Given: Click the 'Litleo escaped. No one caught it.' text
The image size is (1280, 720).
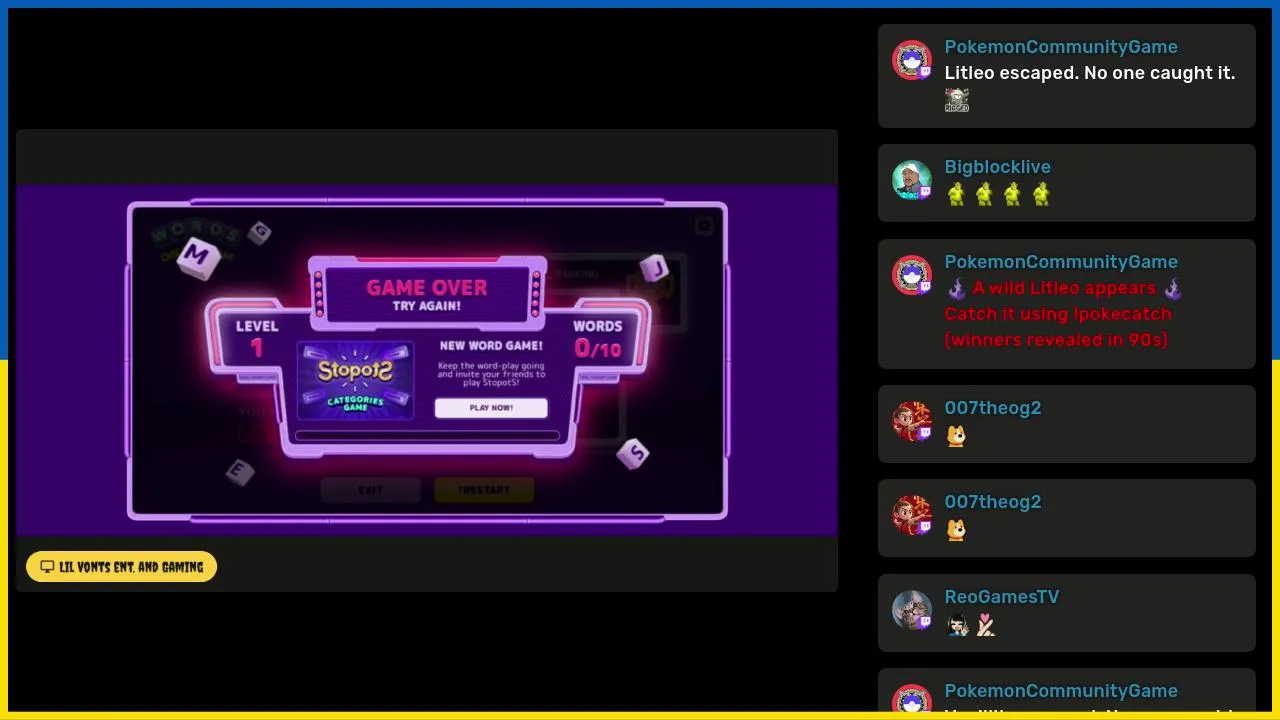Looking at the screenshot, I should 1089,73.
